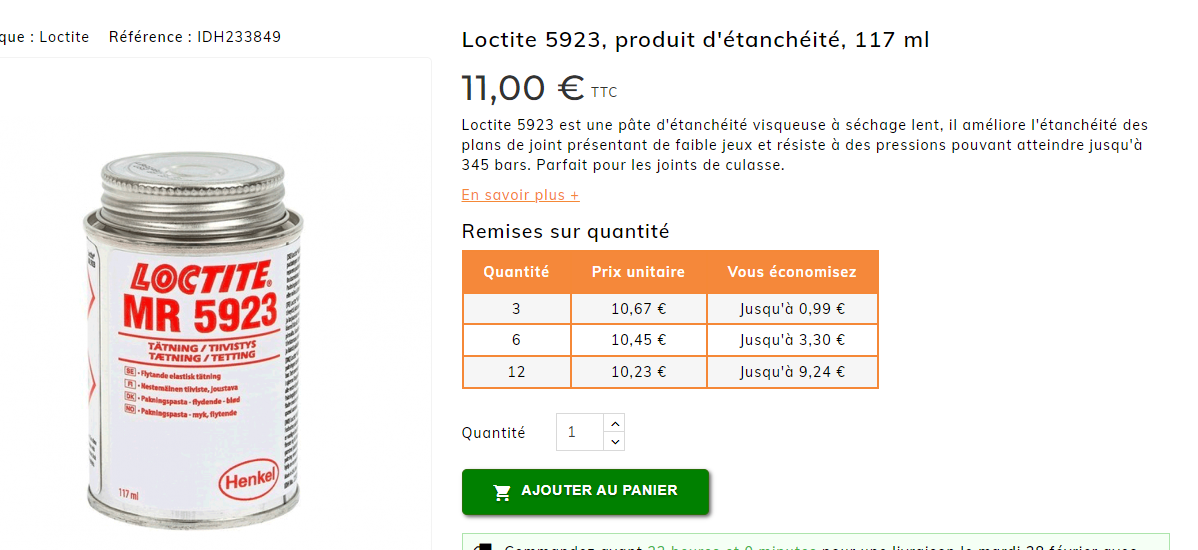Click the 11,00 € main price
The image size is (1198, 550).
[523, 88]
